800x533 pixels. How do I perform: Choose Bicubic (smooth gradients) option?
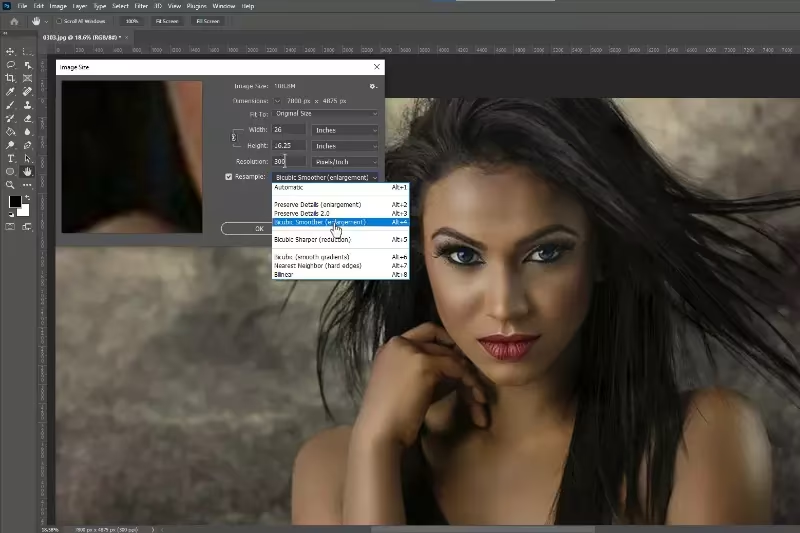click(x=340, y=257)
